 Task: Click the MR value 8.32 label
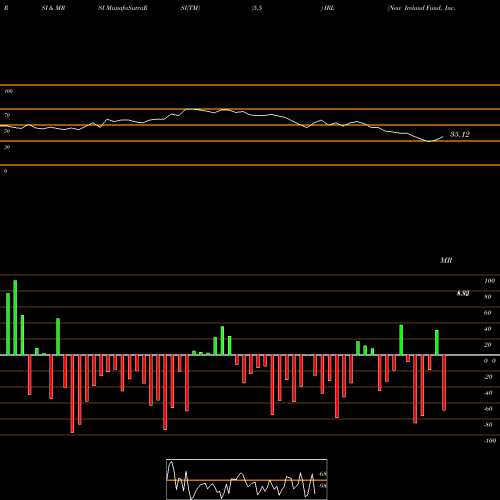point(463,293)
